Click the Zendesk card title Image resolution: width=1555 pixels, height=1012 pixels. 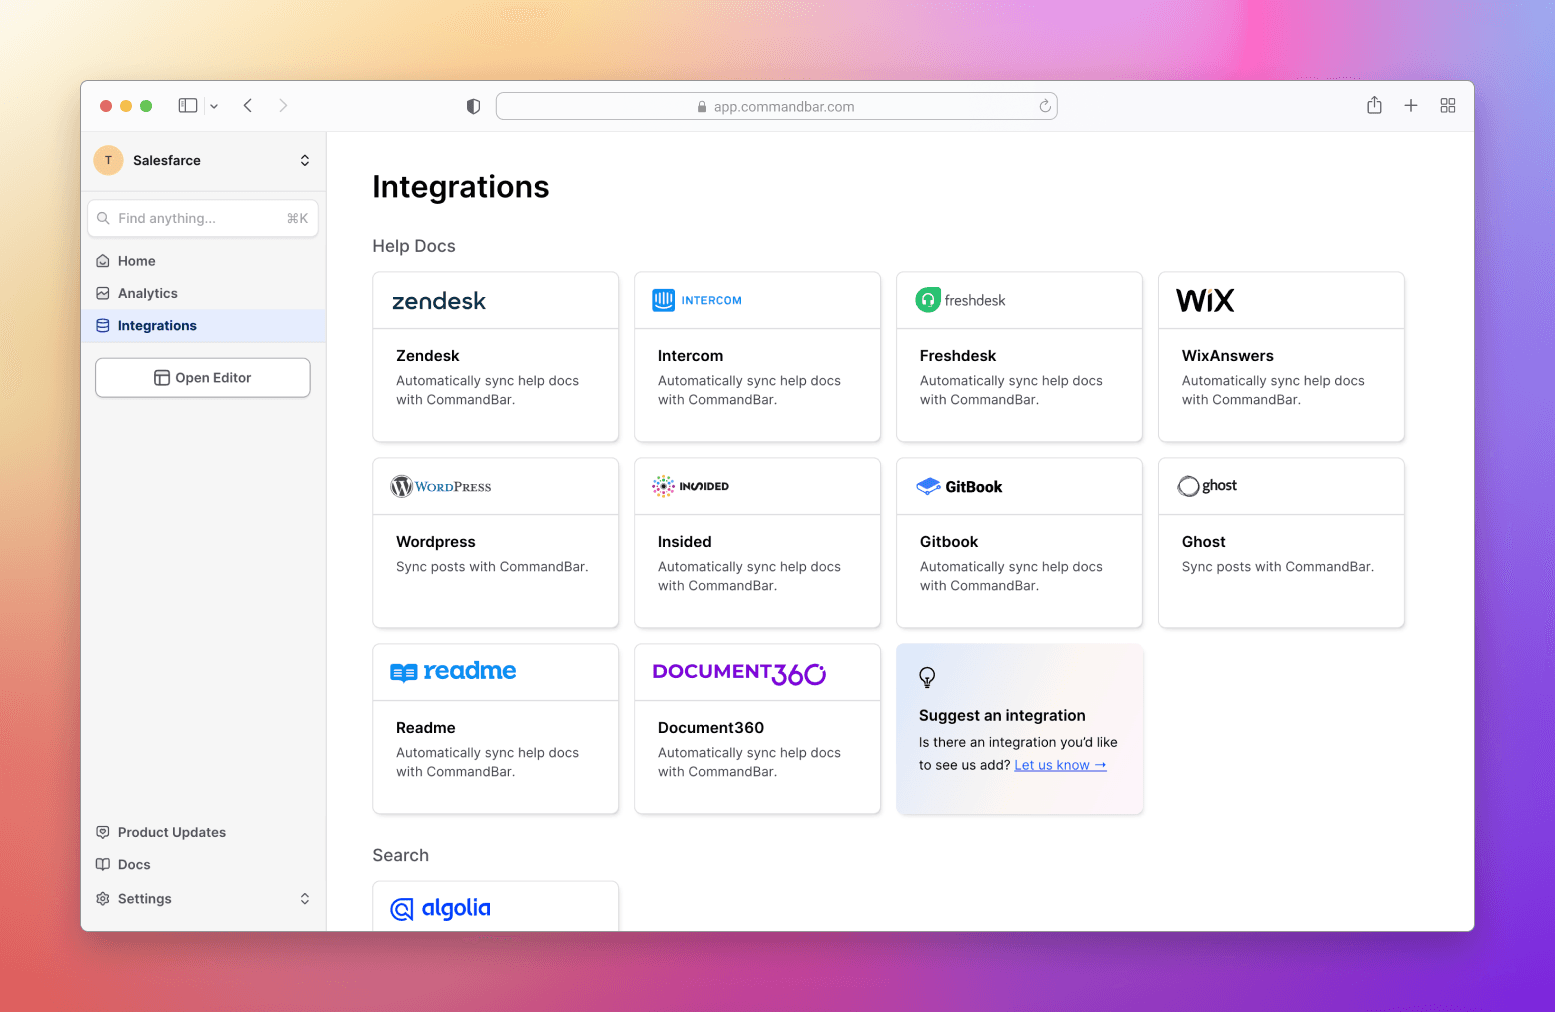click(428, 356)
